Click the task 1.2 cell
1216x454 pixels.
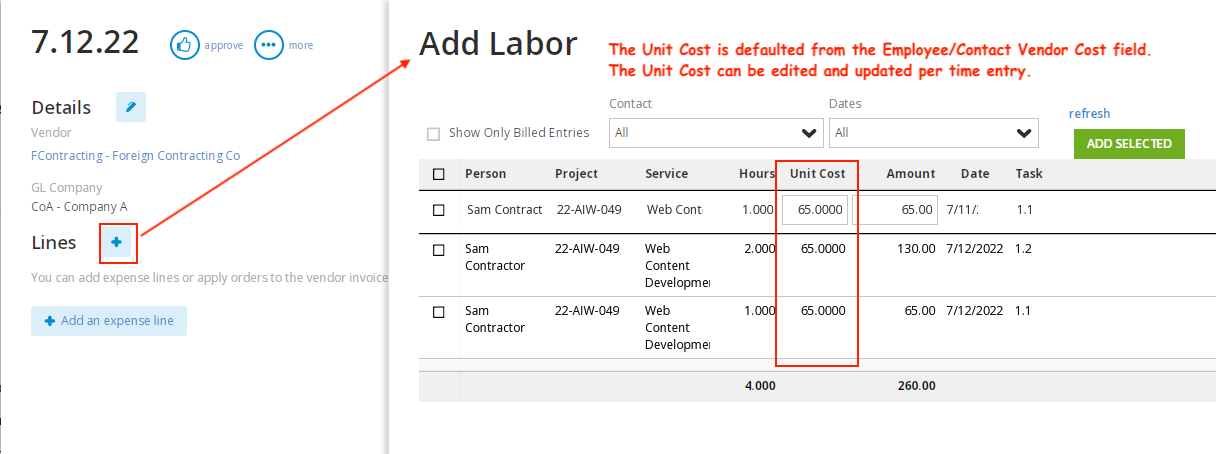click(x=1025, y=249)
